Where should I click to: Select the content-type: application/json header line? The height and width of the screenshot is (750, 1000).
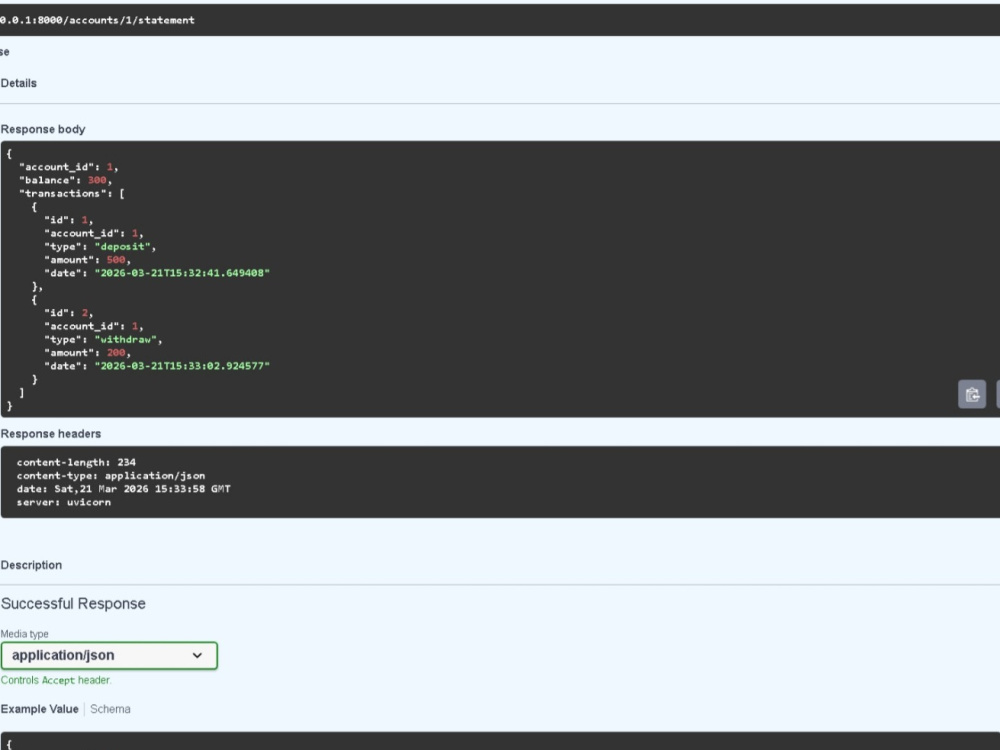[x=111, y=476]
